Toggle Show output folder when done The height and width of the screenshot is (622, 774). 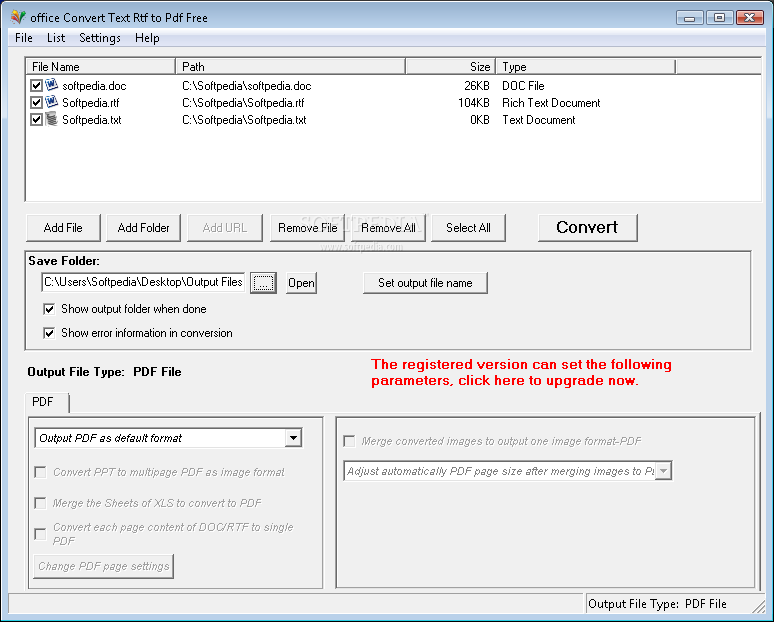coord(49,309)
